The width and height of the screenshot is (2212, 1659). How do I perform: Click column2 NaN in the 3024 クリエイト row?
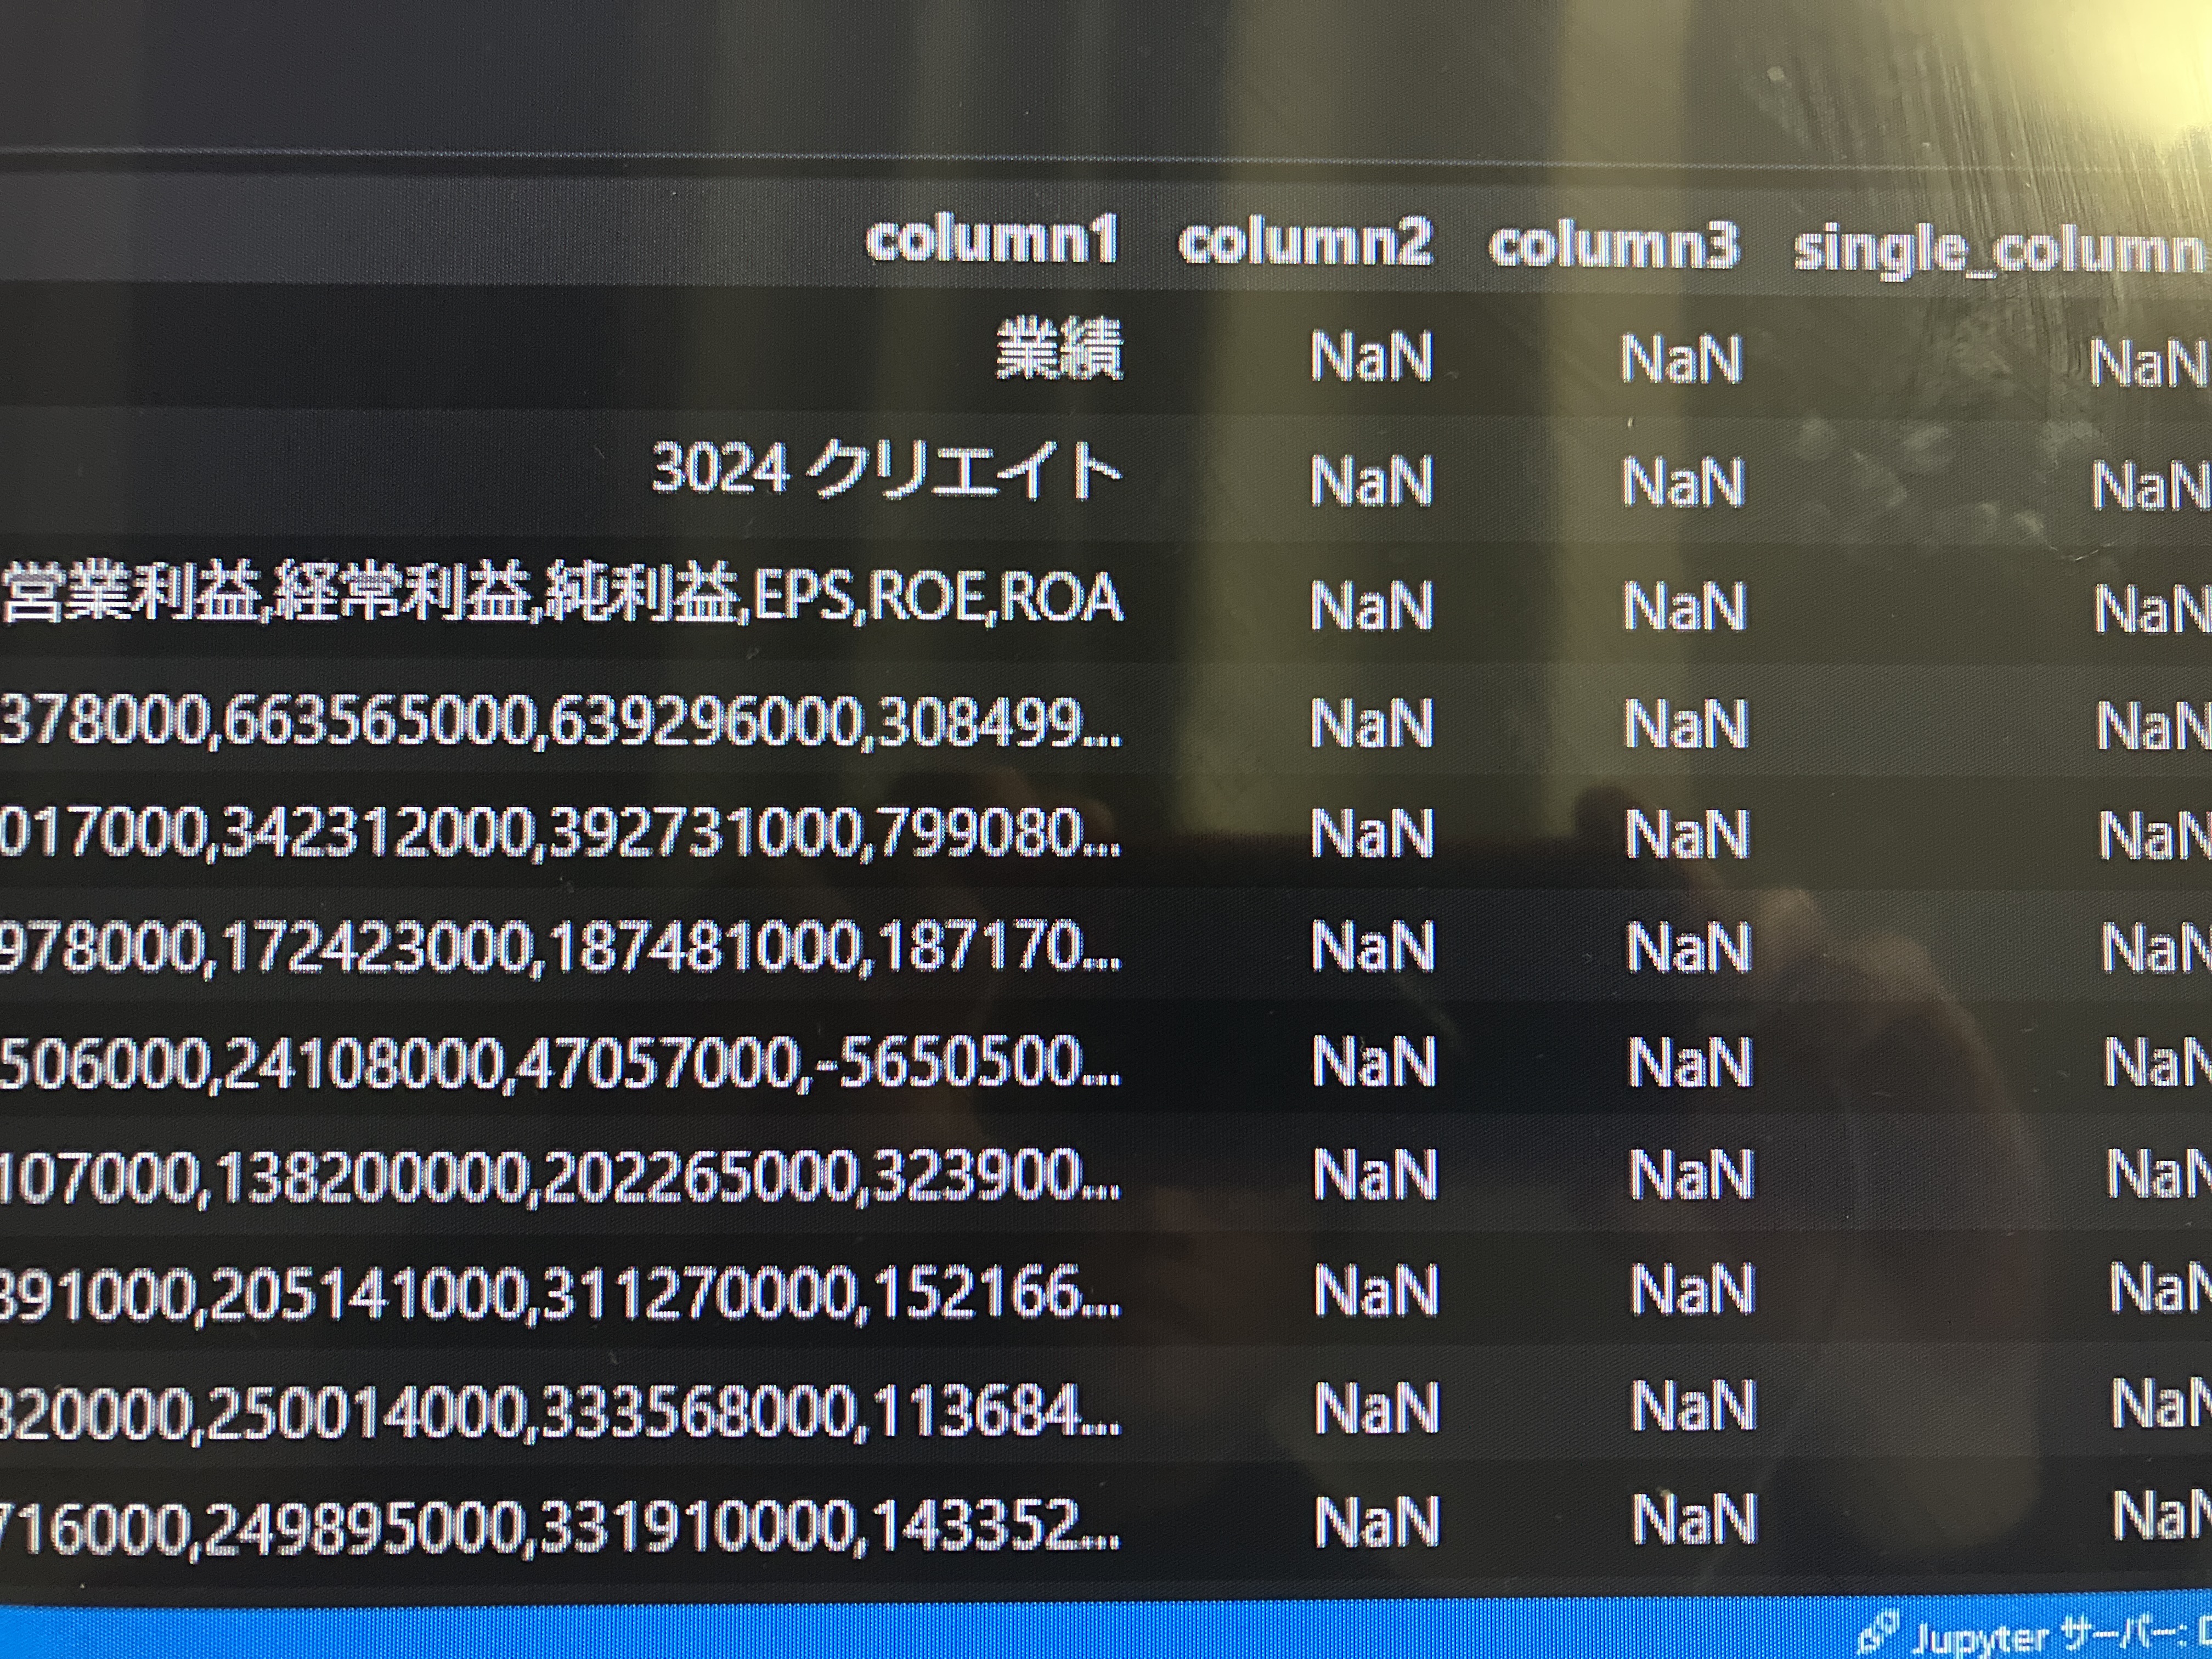[1372, 480]
